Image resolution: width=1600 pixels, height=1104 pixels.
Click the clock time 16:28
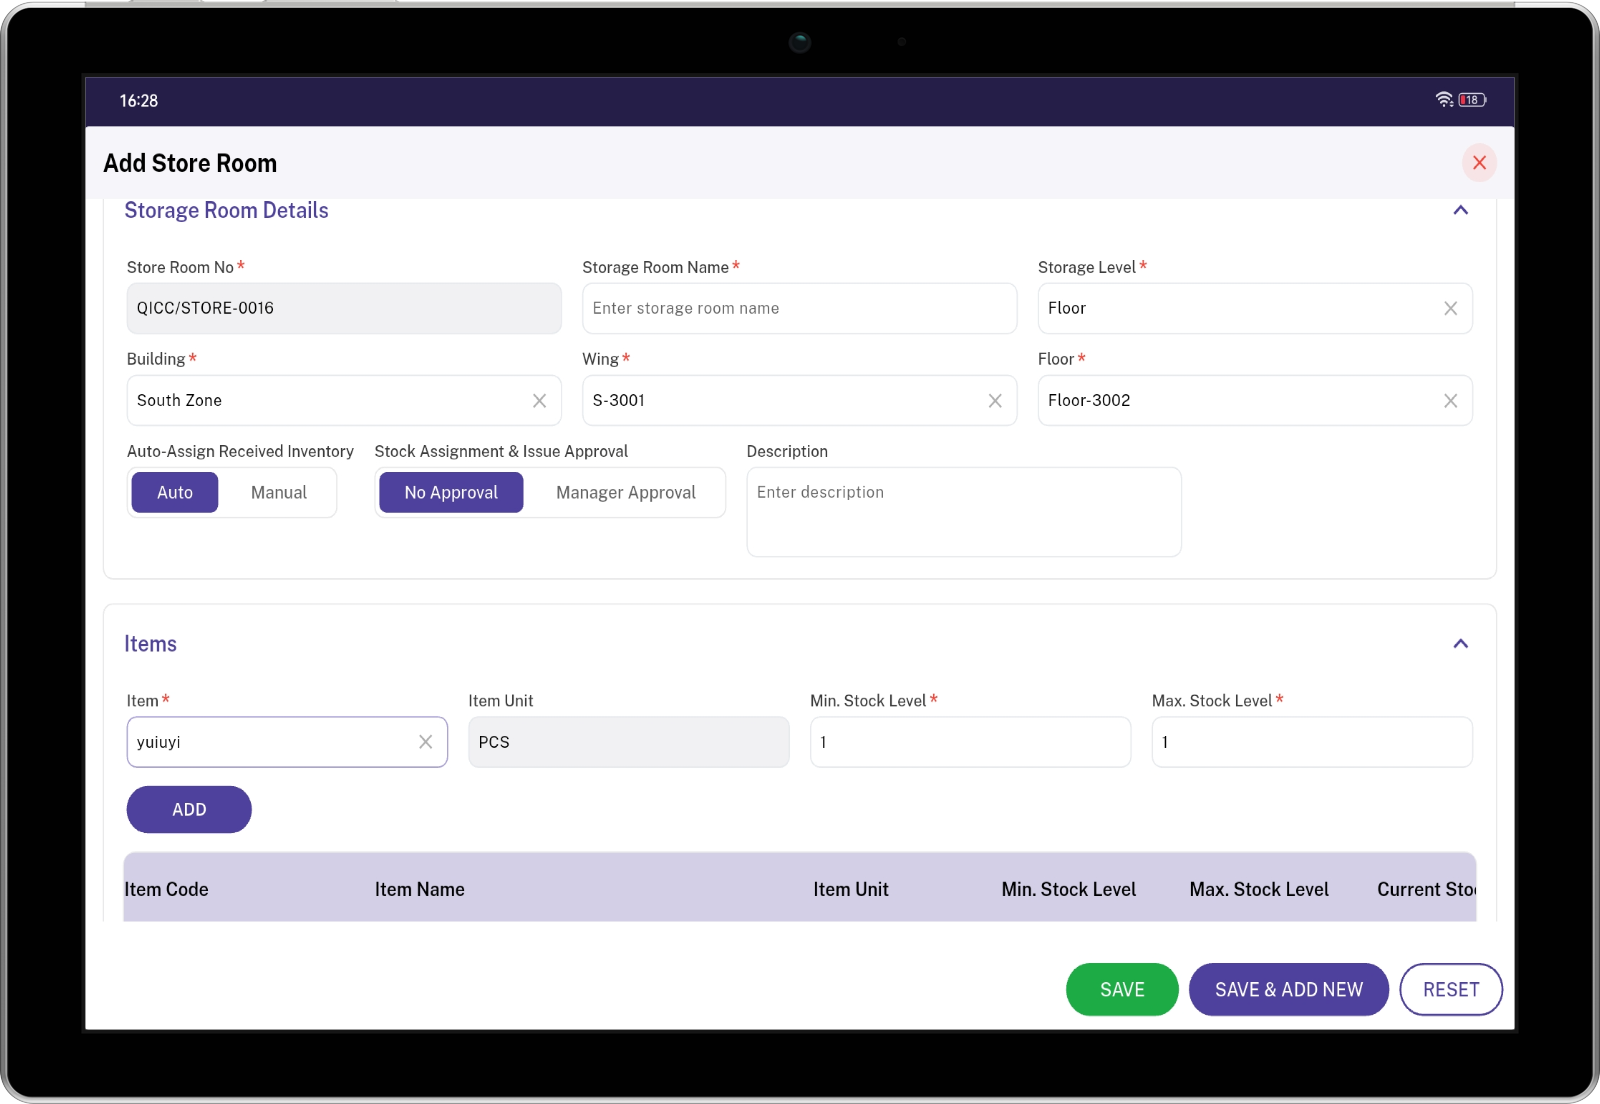139,101
